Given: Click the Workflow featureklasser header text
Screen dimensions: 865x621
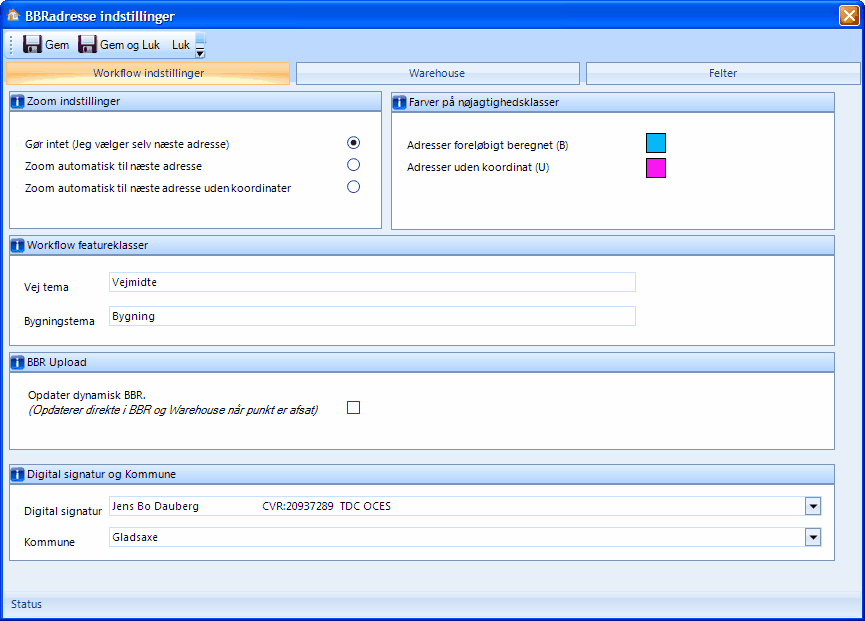Looking at the screenshot, I should [87, 245].
